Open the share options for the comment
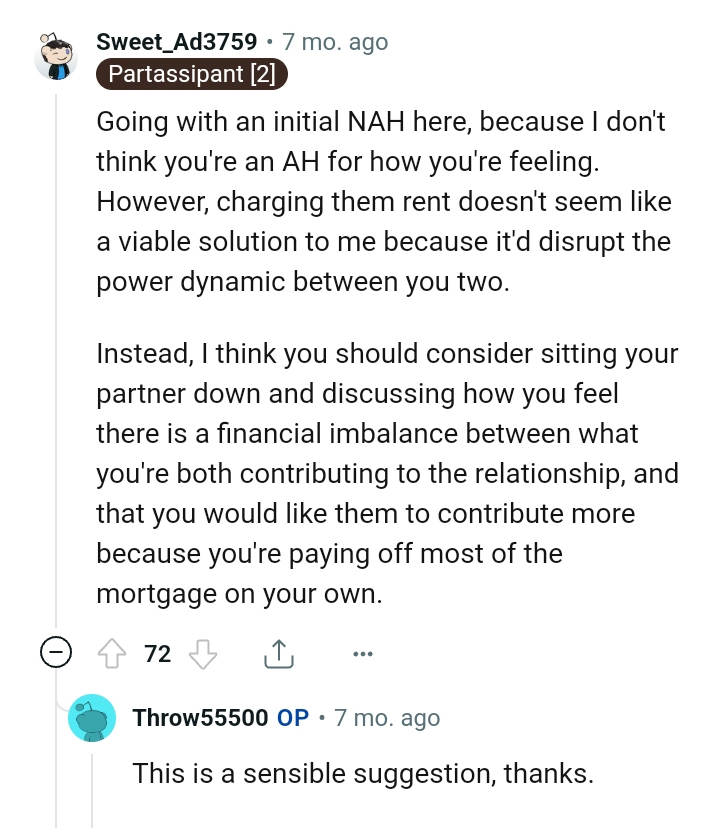This screenshot has width=720, height=828. (278, 653)
